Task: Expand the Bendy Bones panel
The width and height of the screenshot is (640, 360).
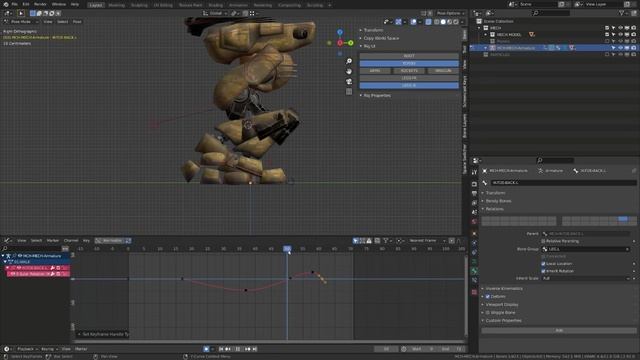Action: click(497, 201)
